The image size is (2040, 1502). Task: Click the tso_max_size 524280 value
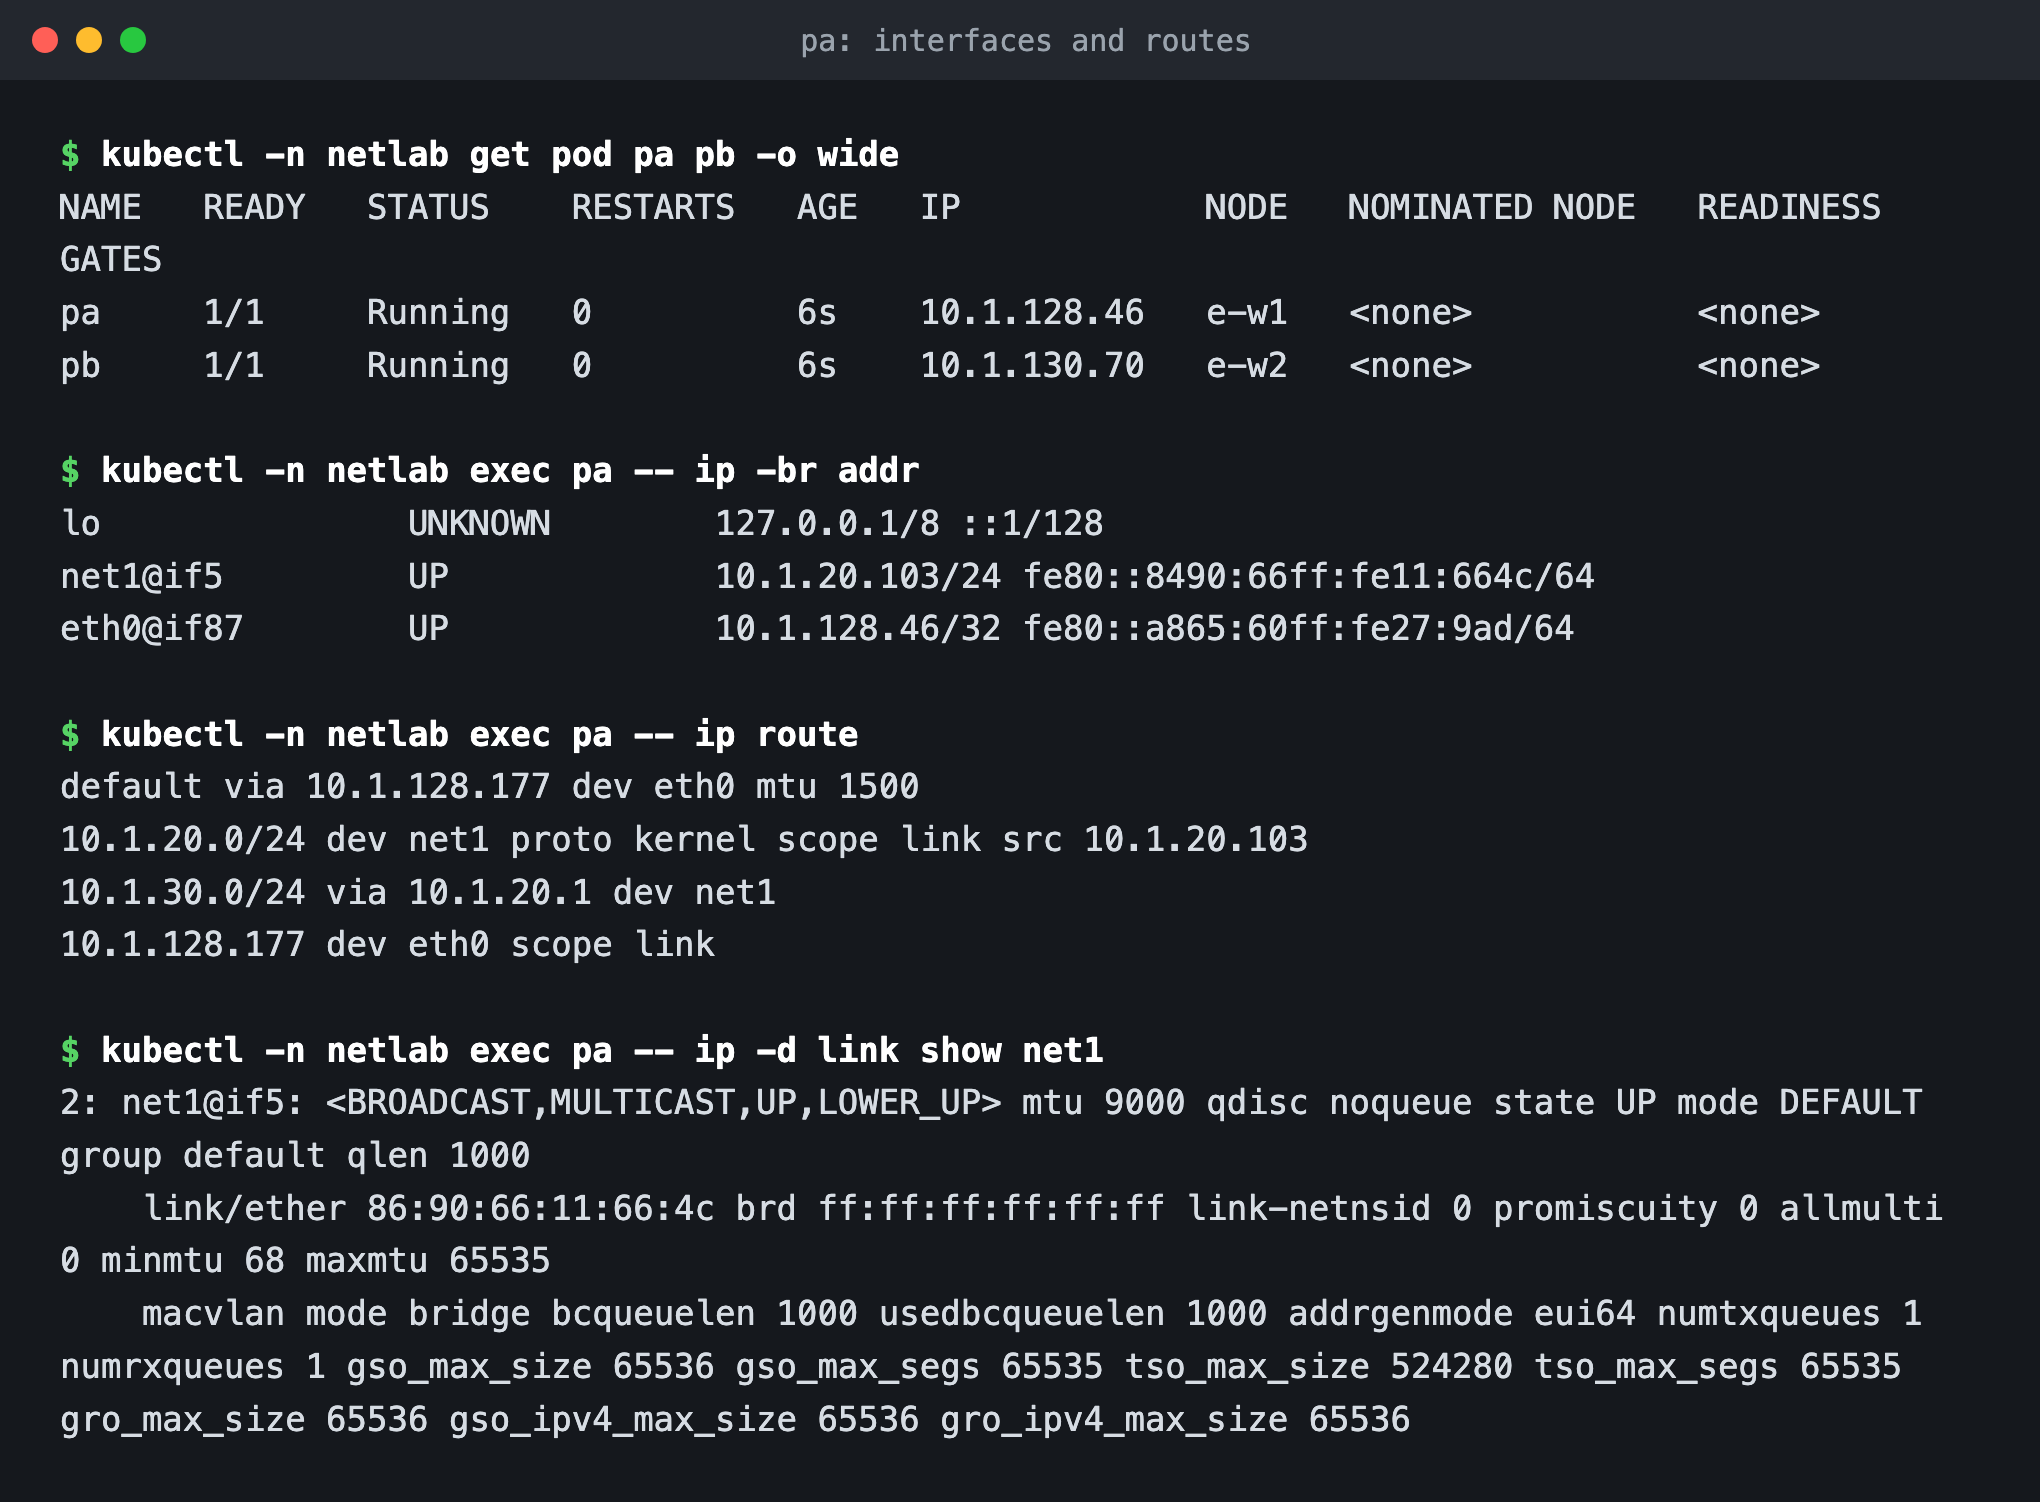(x=1319, y=1366)
